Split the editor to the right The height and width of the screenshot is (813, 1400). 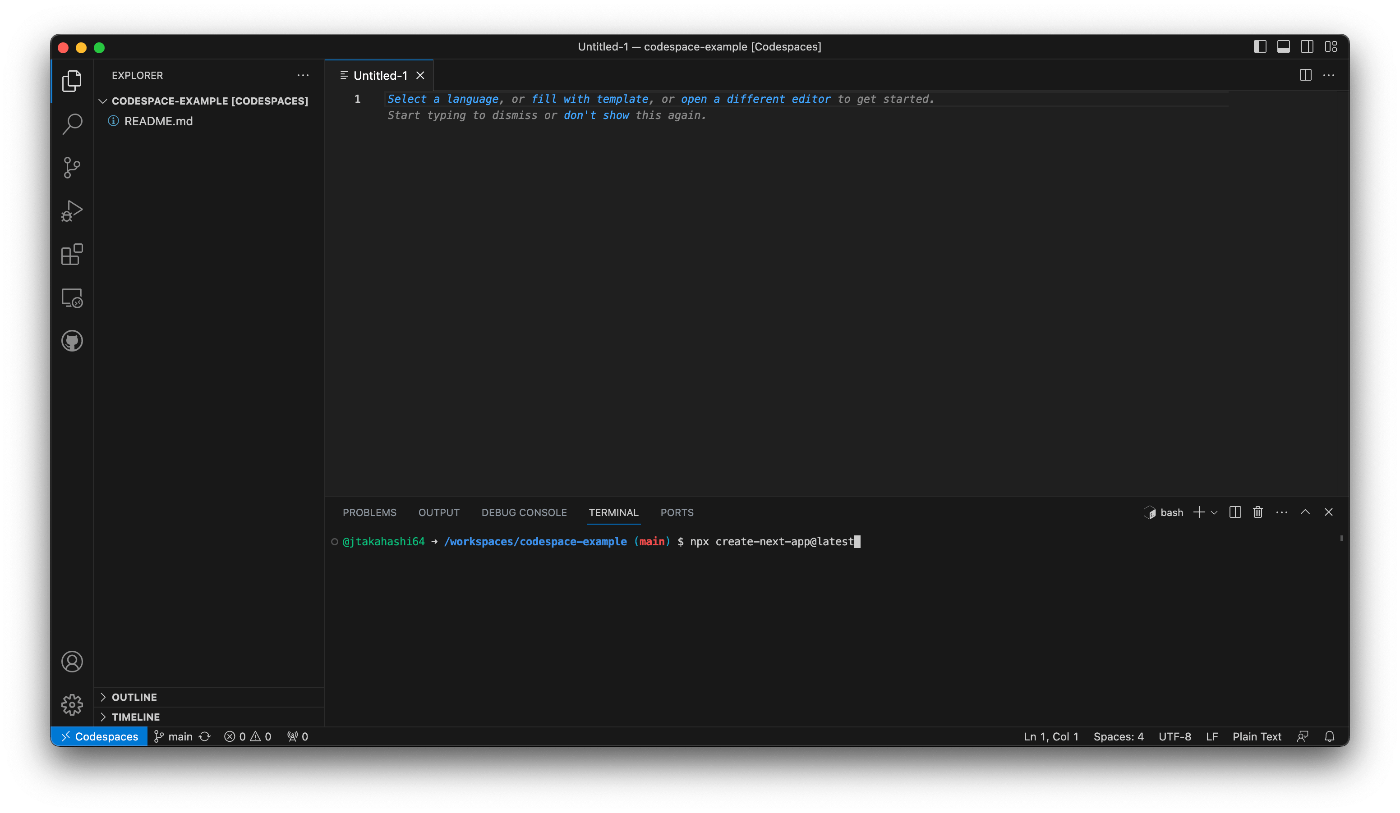(1305, 75)
